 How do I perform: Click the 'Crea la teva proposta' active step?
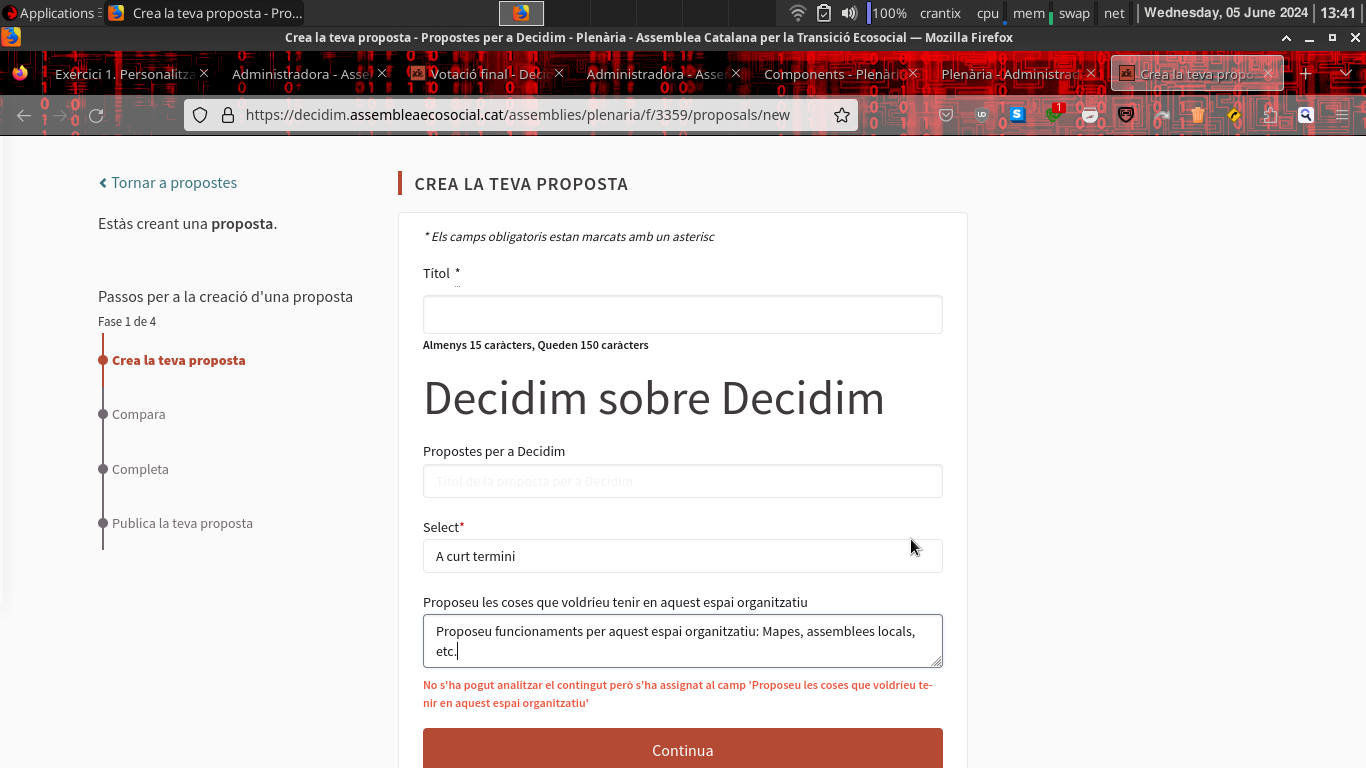coord(179,360)
